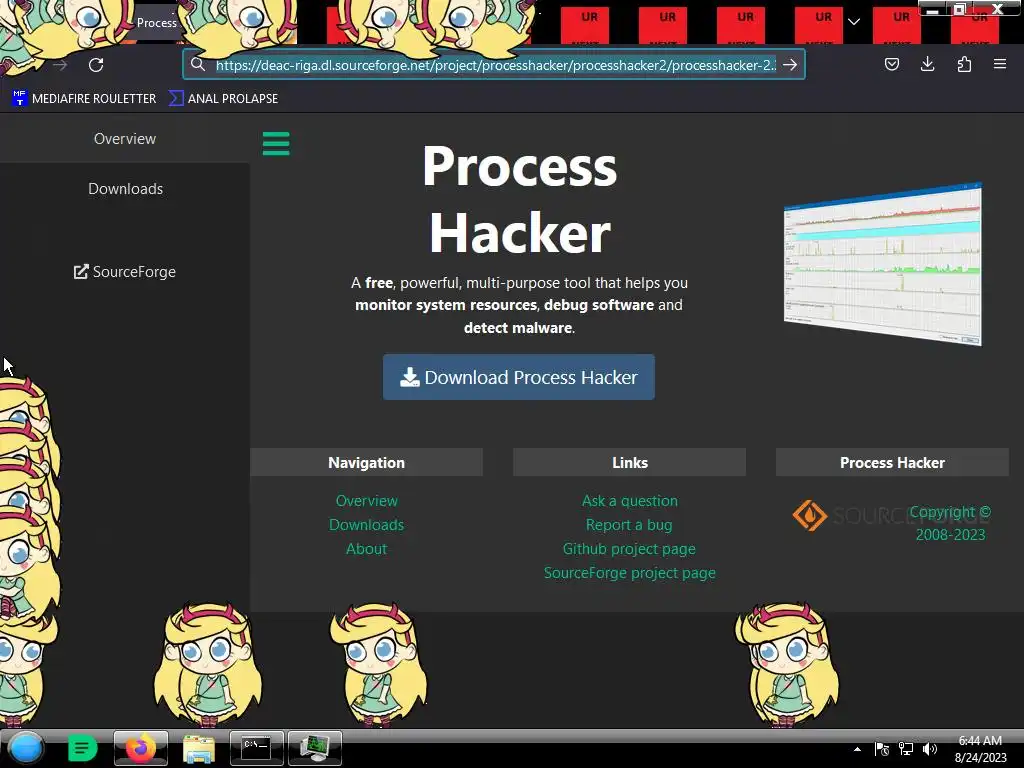Show hidden tray icons arrow
This screenshot has width=1024, height=768.
[x=857, y=749]
